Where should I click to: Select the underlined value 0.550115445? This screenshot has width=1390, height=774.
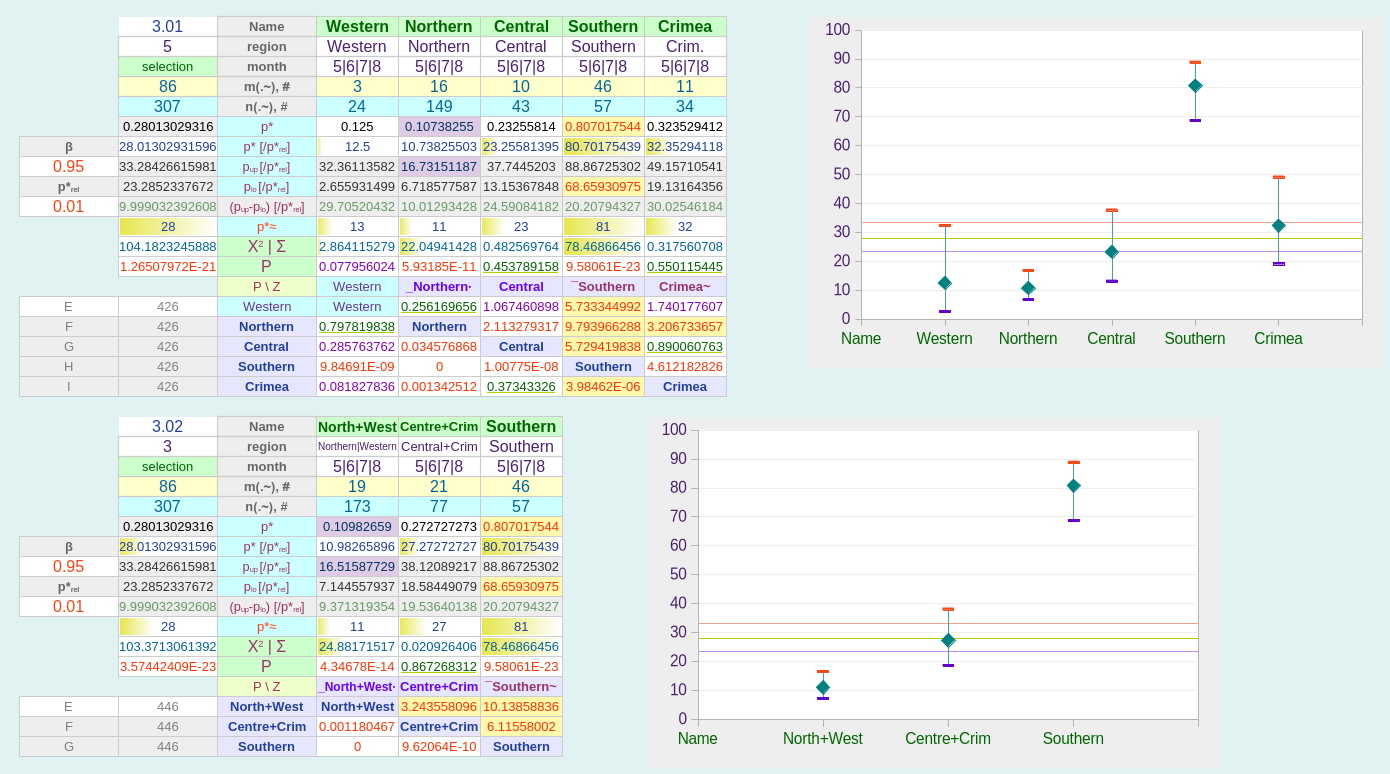point(685,267)
